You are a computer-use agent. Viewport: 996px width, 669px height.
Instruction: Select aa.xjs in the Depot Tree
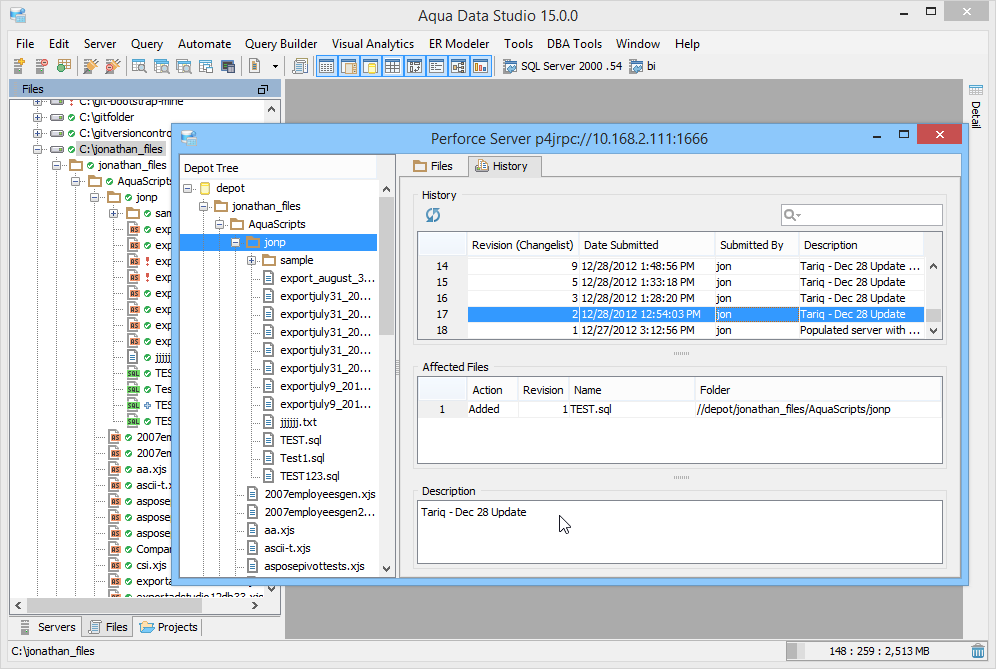[279, 530]
